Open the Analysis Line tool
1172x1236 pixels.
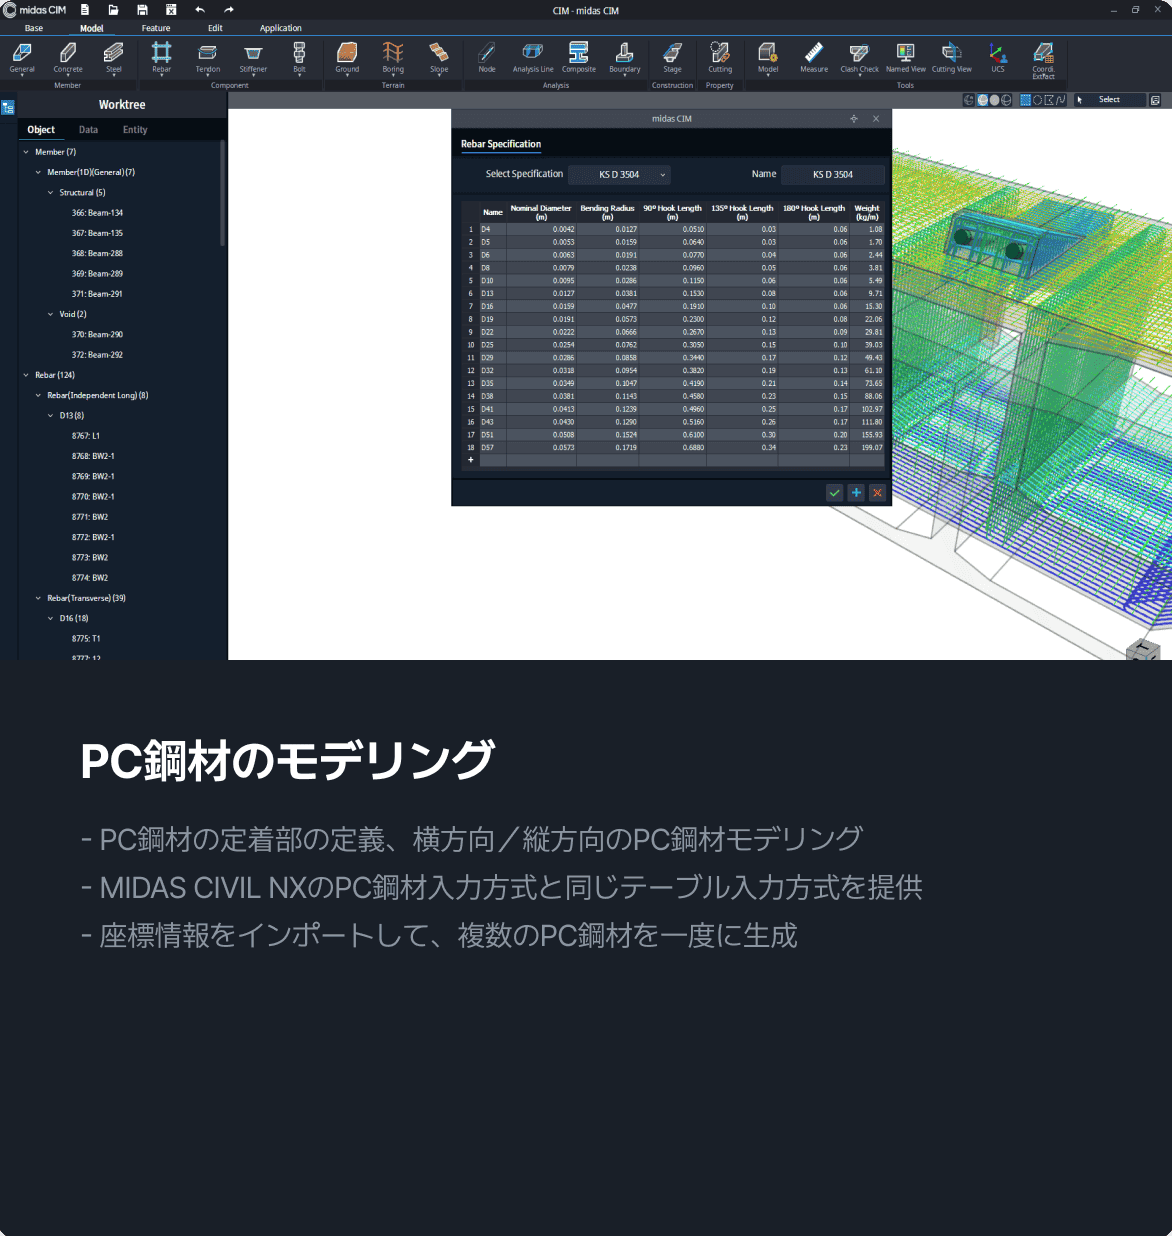(x=533, y=58)
